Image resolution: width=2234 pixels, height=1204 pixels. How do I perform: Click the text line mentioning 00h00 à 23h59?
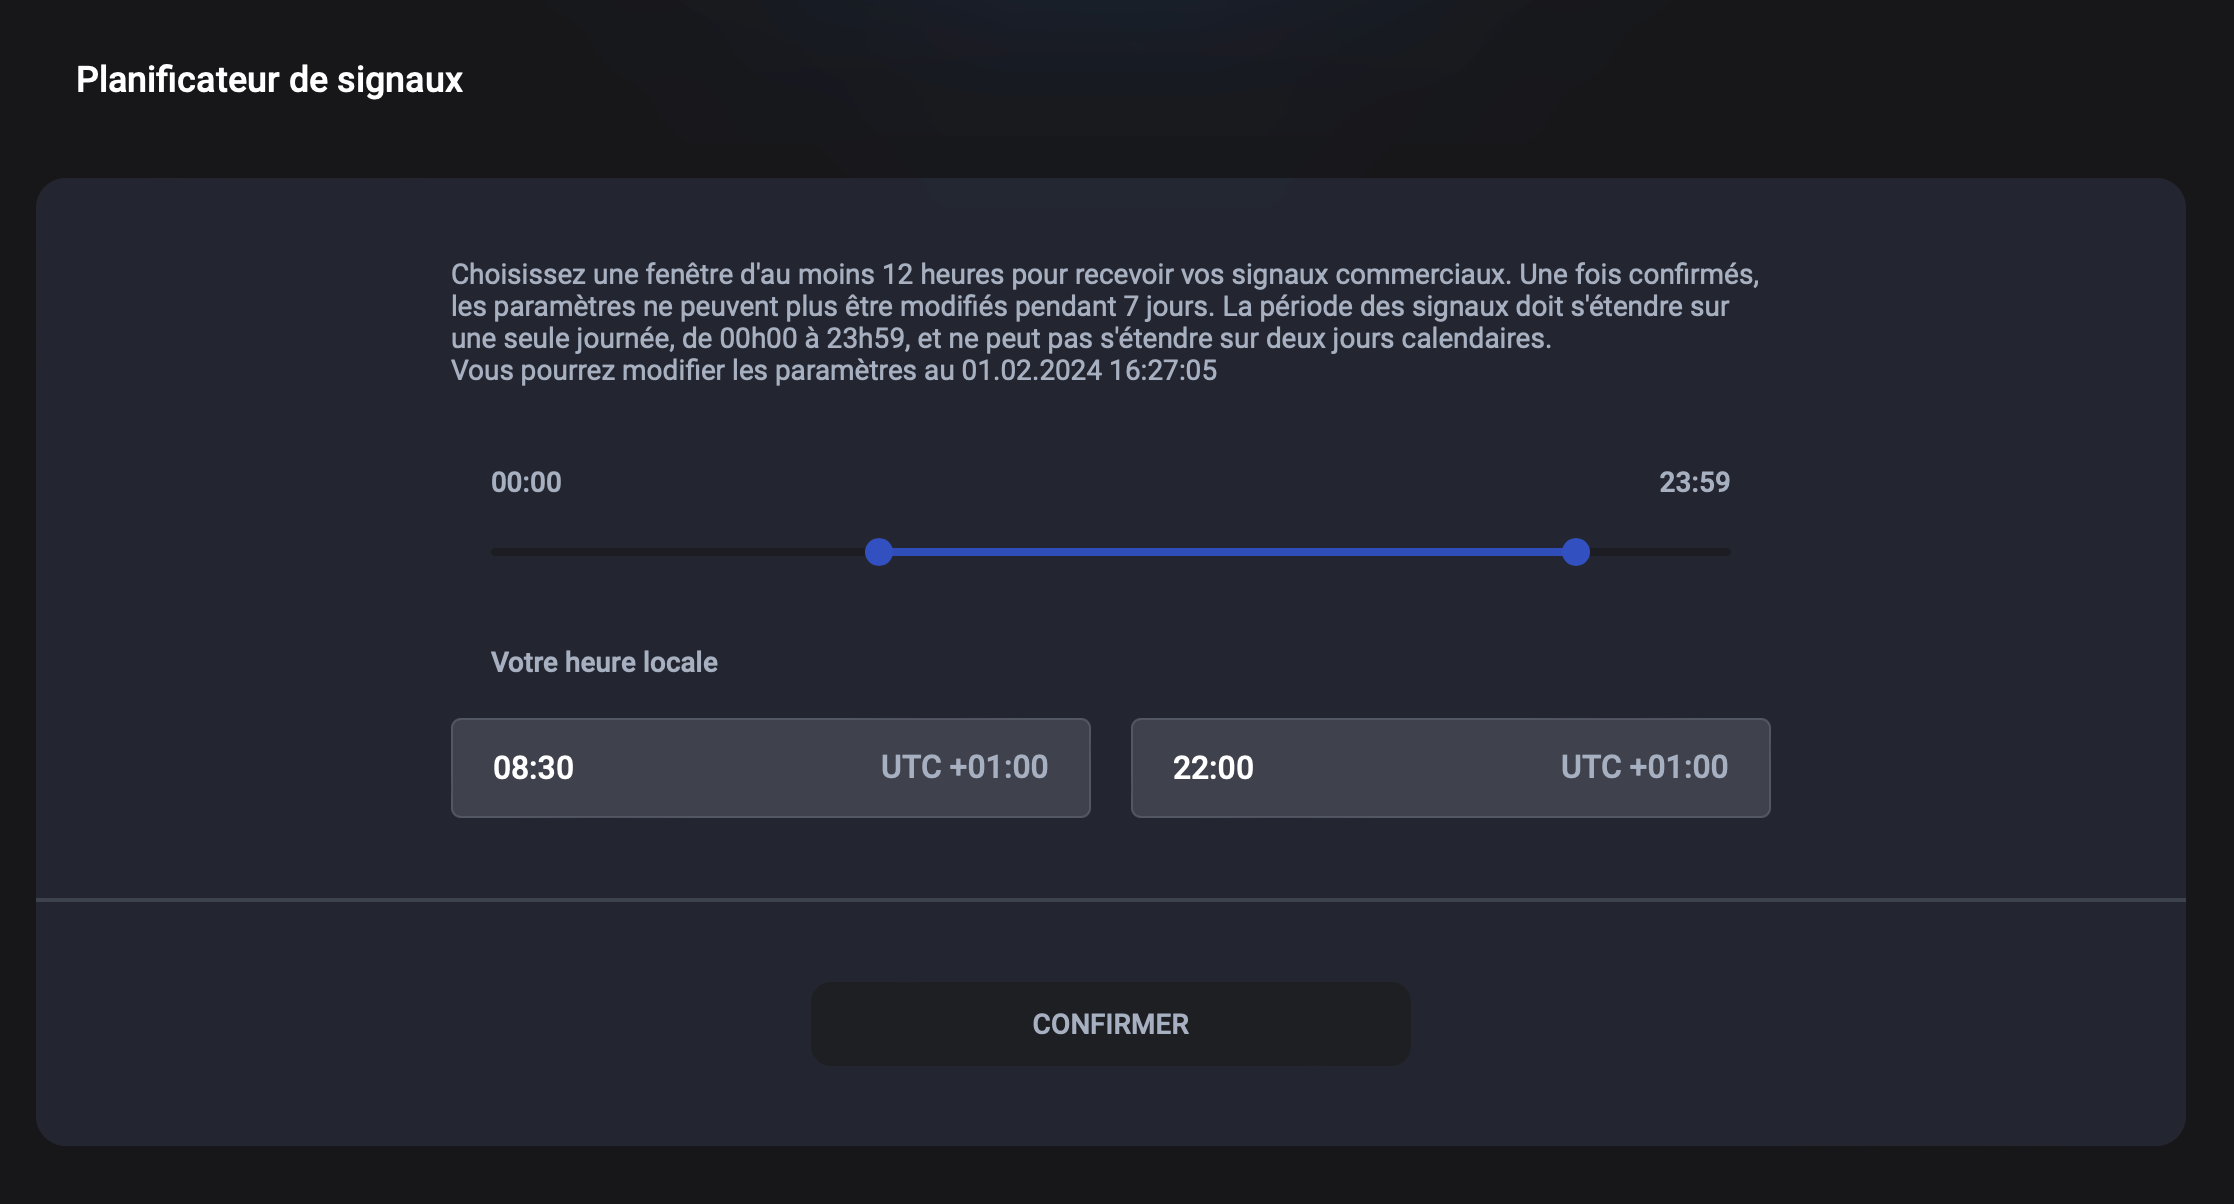pyautogui.click(x=1001, y=338)
